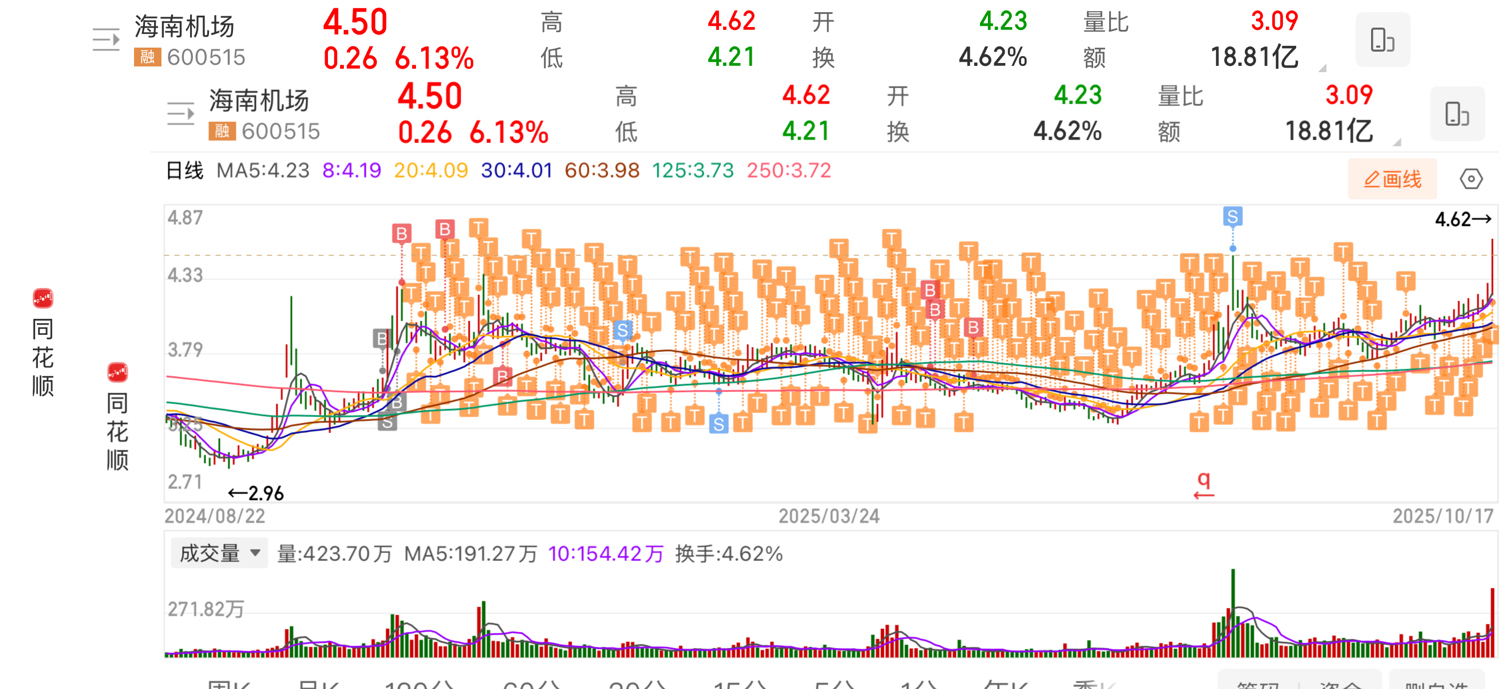Tap the 3.79 price axis label
The height and width of the screenshot is (689, 1500).
(x=184, y=351)
